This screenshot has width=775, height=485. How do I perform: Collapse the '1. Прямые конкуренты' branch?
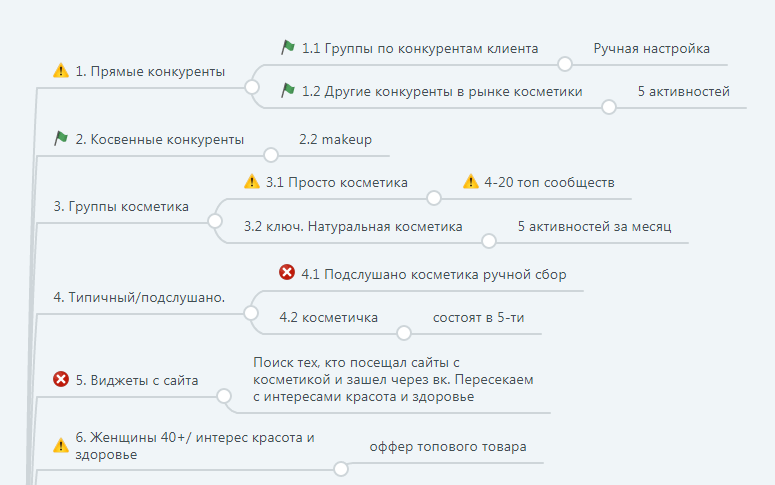pyautogui.click(x=252, y=88)
